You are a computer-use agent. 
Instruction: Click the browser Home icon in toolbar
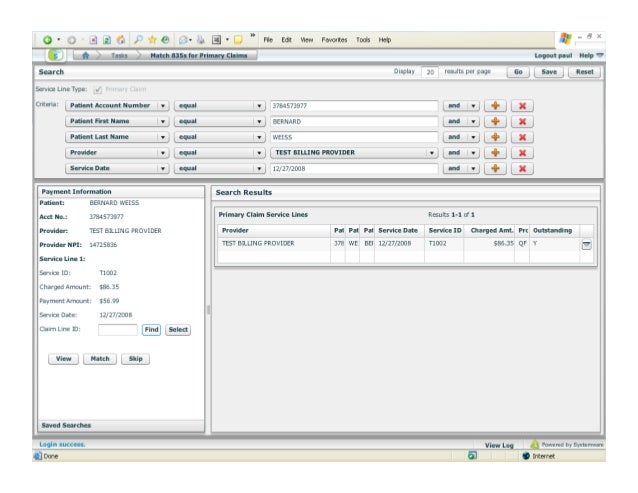[121, 40]
